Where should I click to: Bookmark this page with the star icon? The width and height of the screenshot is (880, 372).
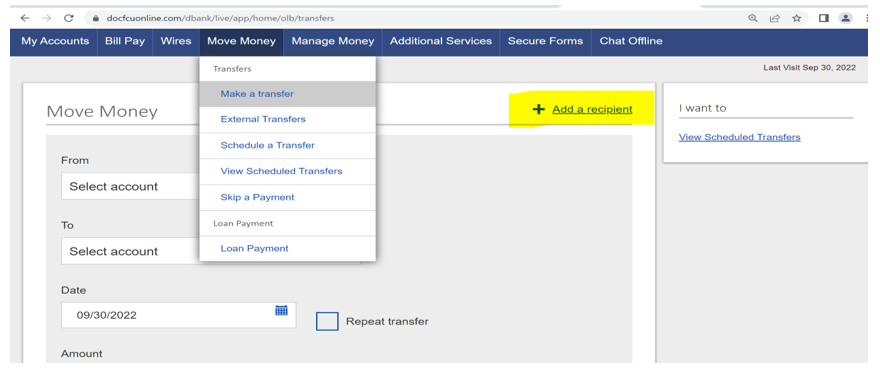tap(796, 18)
